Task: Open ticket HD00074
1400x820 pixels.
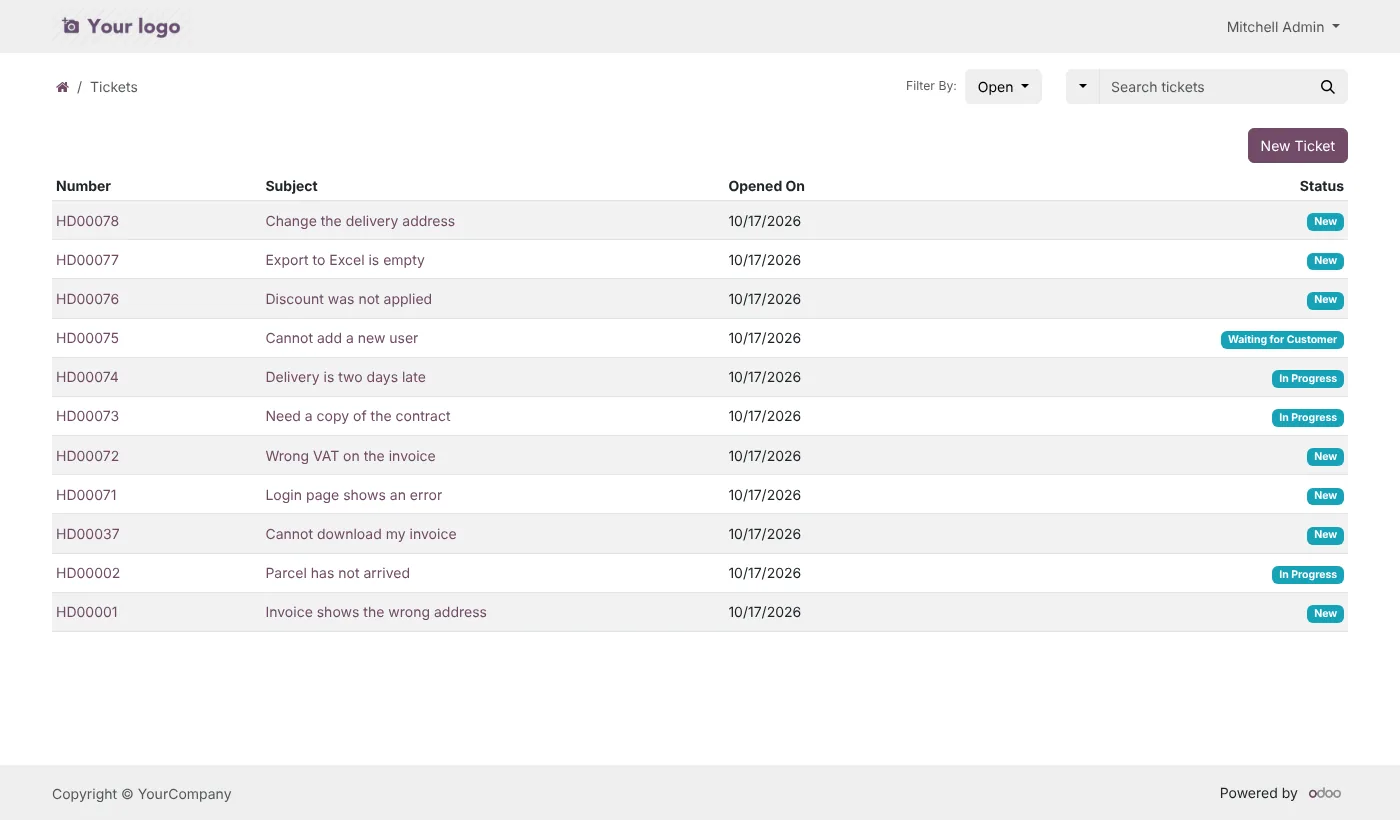Action: (x=87, y=377)
